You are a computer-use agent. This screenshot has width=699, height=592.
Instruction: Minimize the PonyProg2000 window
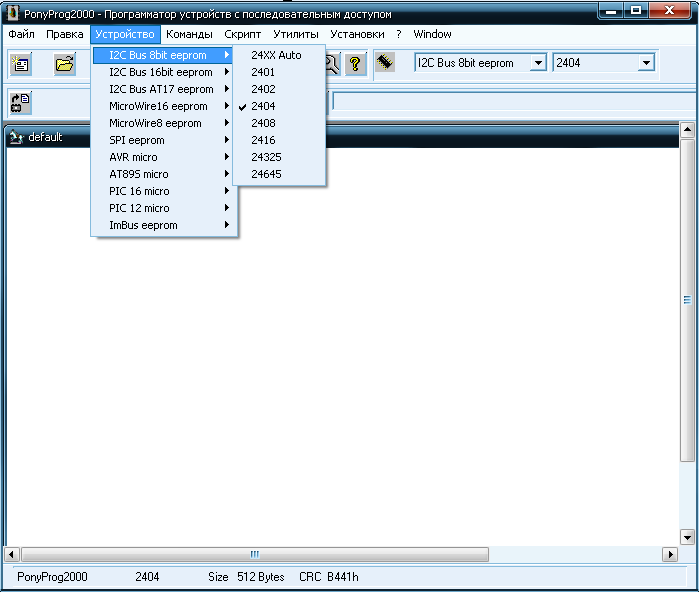(611, 11)
